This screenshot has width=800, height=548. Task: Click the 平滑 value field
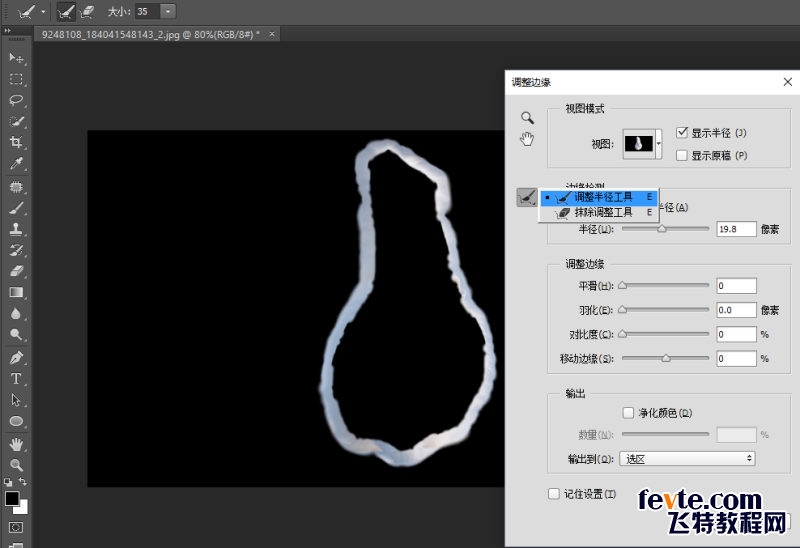736,286
